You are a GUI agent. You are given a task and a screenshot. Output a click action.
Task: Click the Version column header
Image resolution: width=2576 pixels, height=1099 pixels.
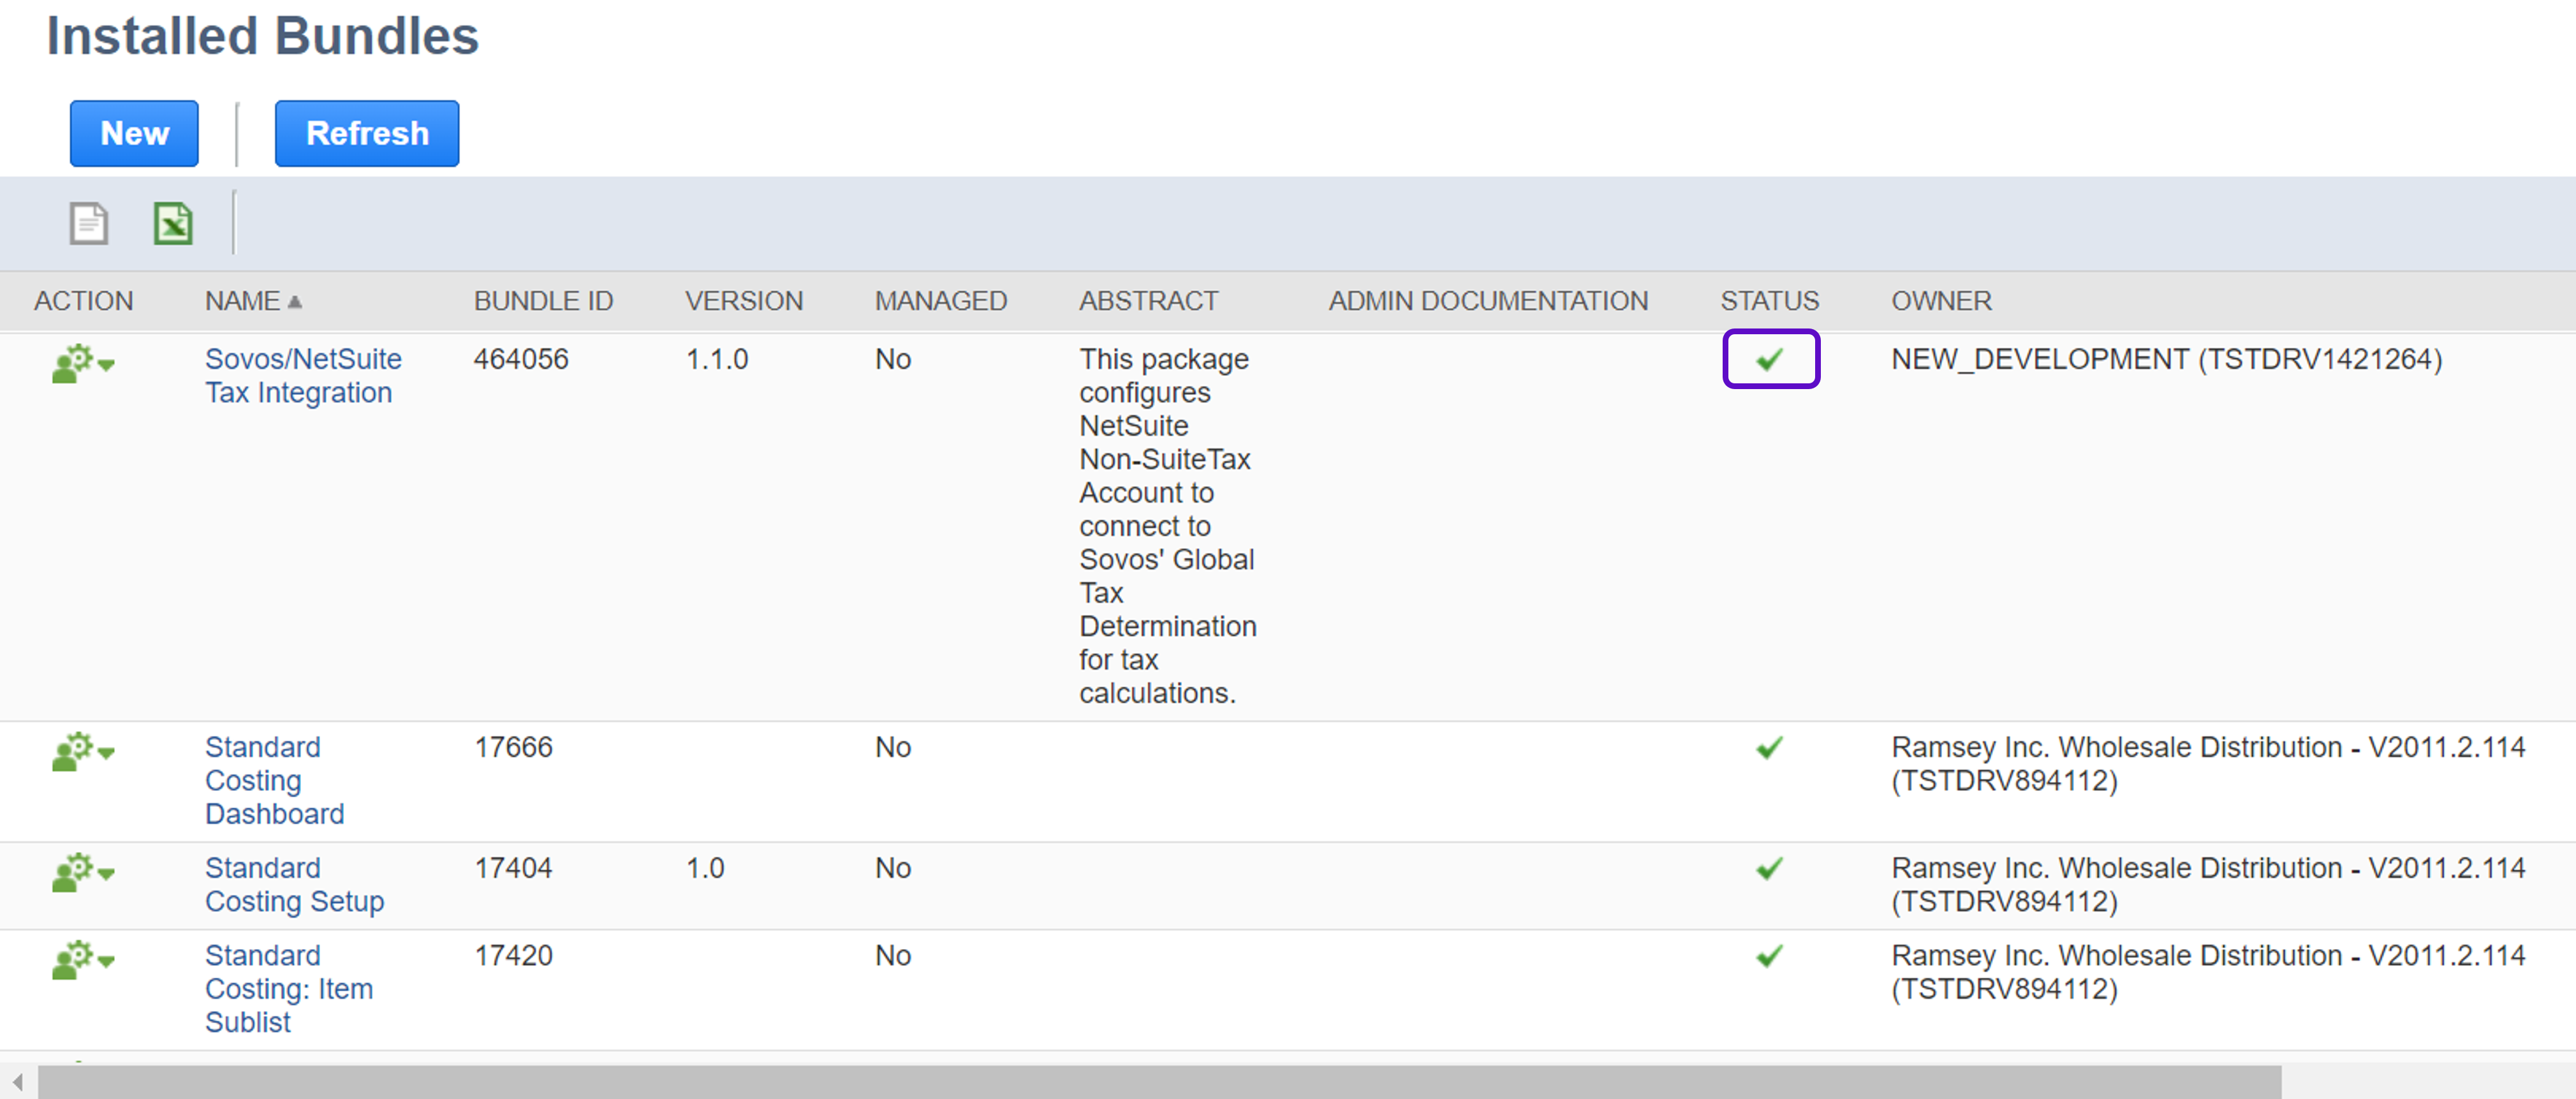[743, 301]
